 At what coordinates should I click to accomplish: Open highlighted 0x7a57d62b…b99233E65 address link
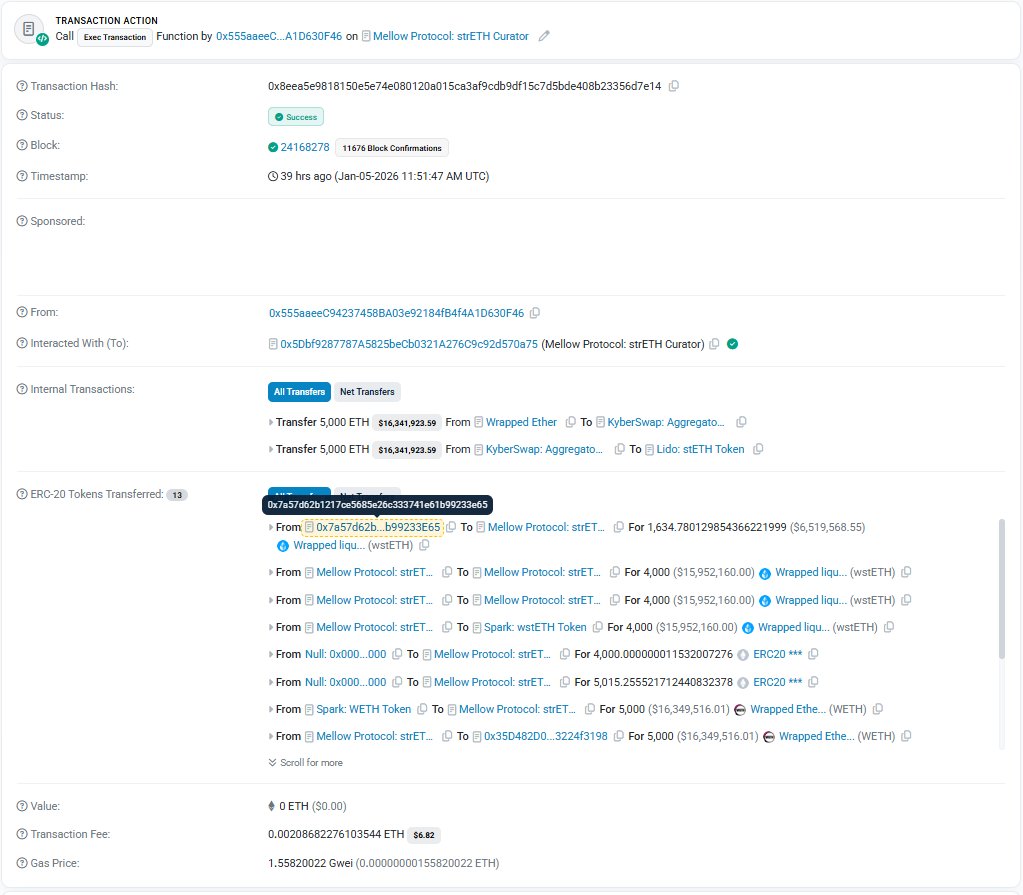(x=378, y=527)
